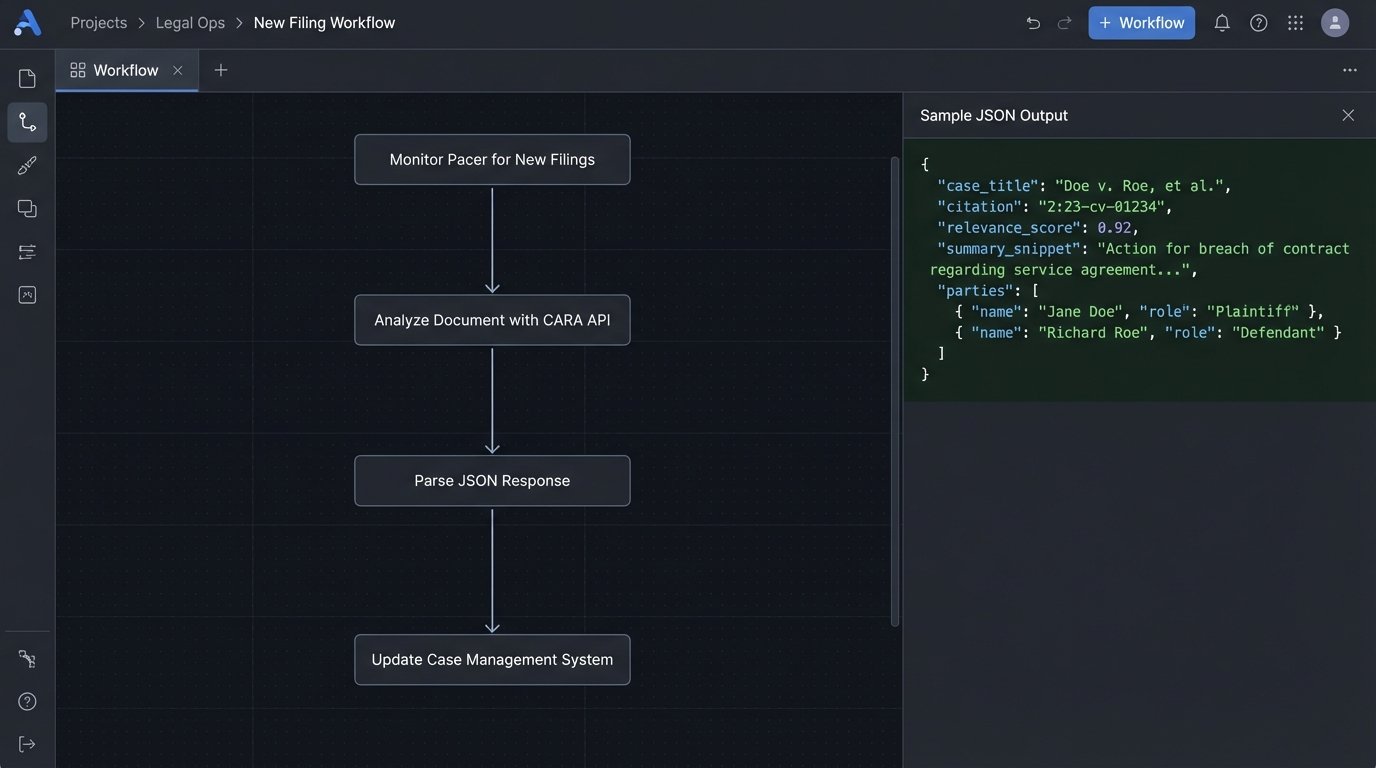Click the paintbrush icon in left sidebar
This screenshot has width=1376, height=768.
click(27, 166)
